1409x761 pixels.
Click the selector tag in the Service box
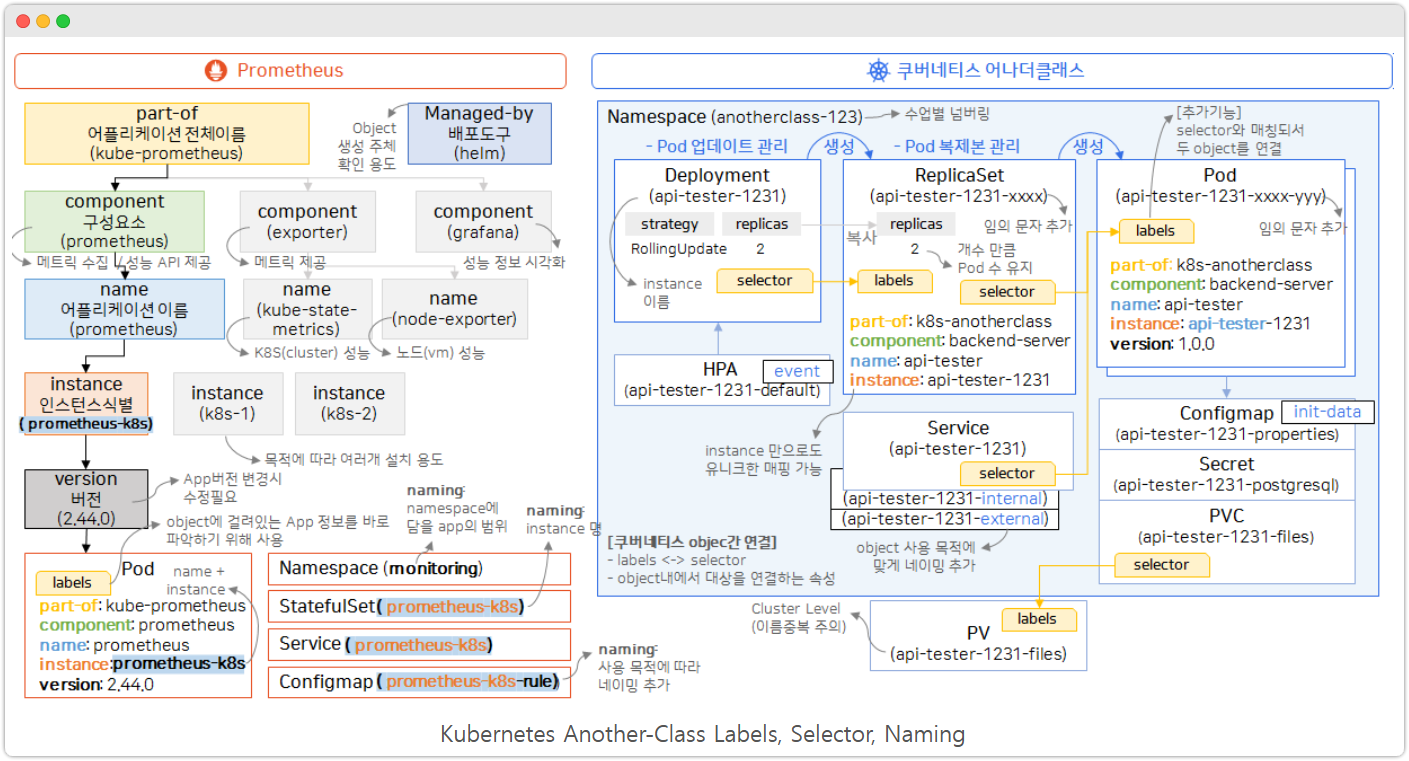coord(1007,473)
